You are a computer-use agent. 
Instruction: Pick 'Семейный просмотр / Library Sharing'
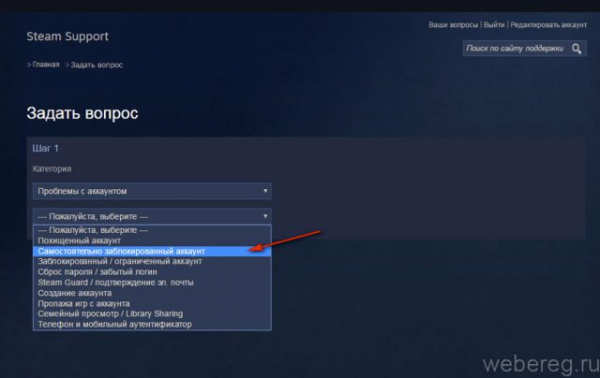tap(152, 314)
